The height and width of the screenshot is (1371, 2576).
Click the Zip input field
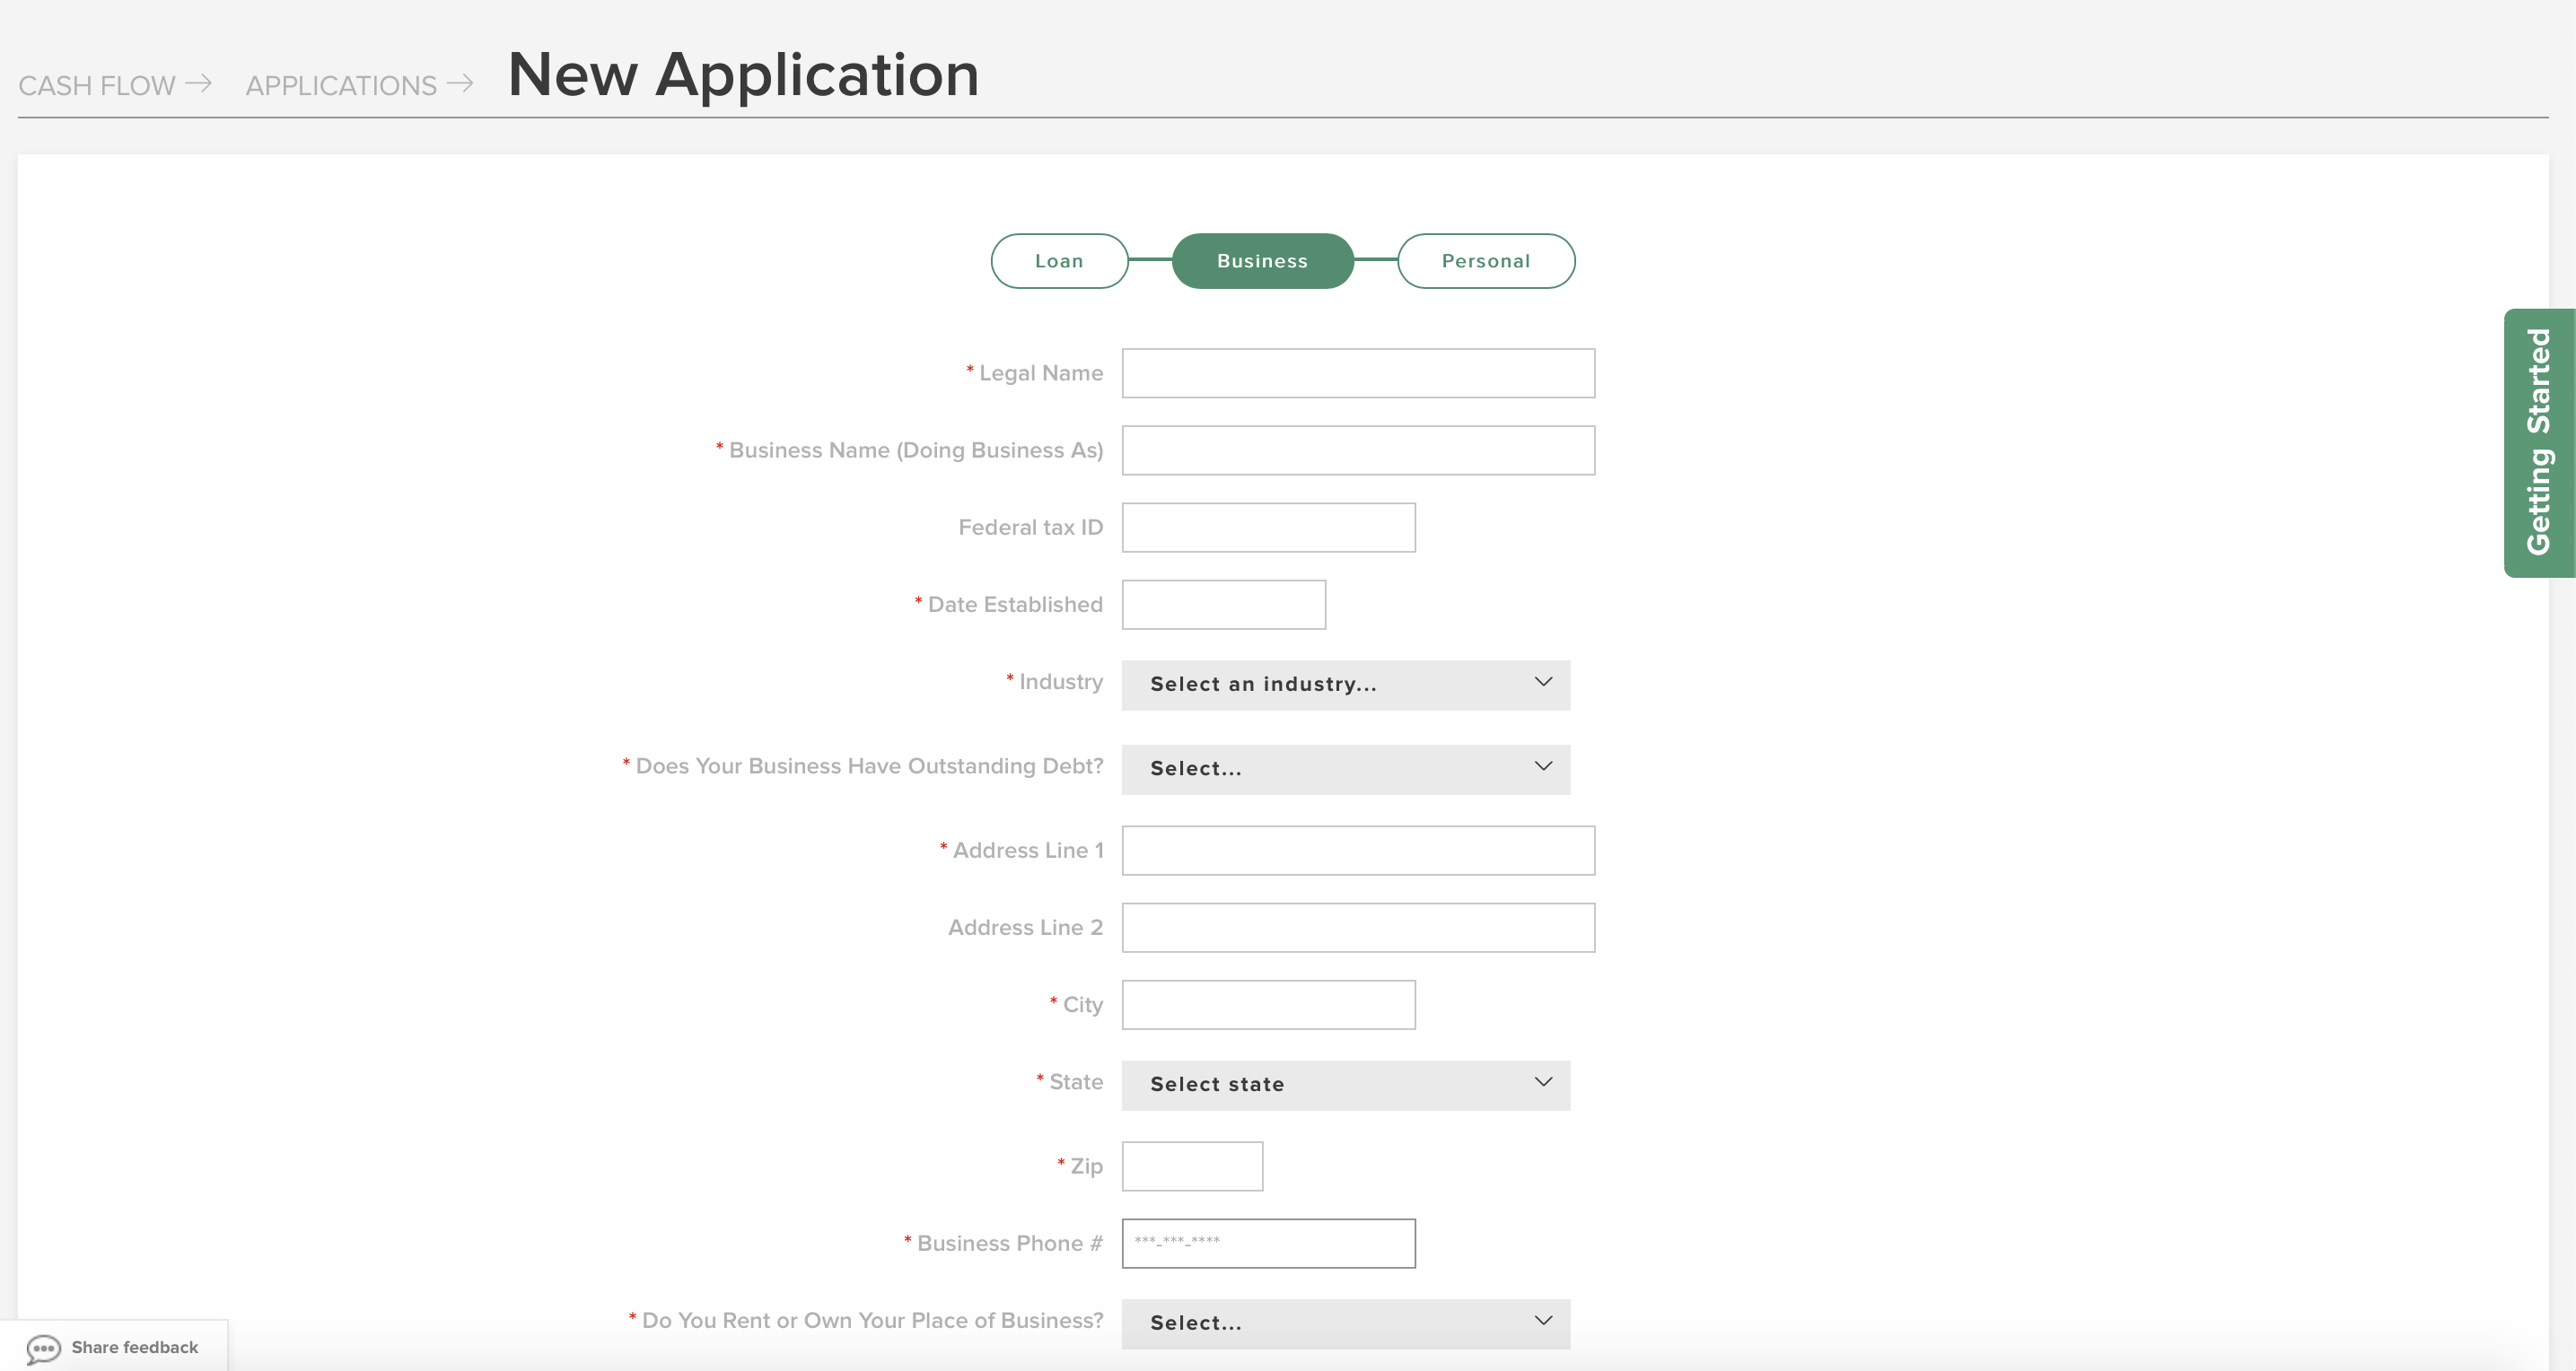tap(1192, 1166)
